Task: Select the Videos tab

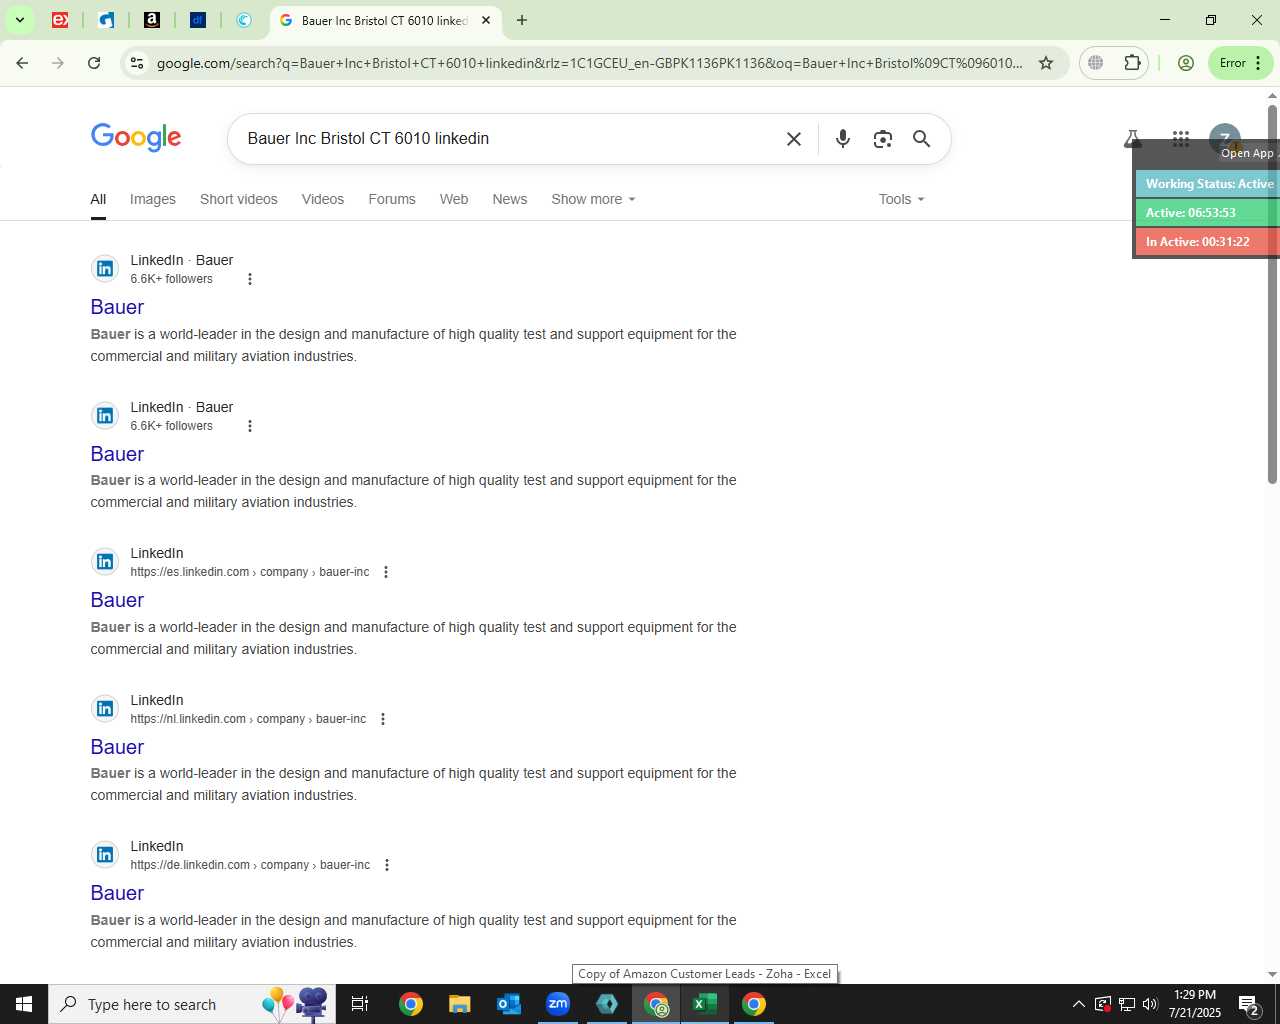Action: pos(323,199)
